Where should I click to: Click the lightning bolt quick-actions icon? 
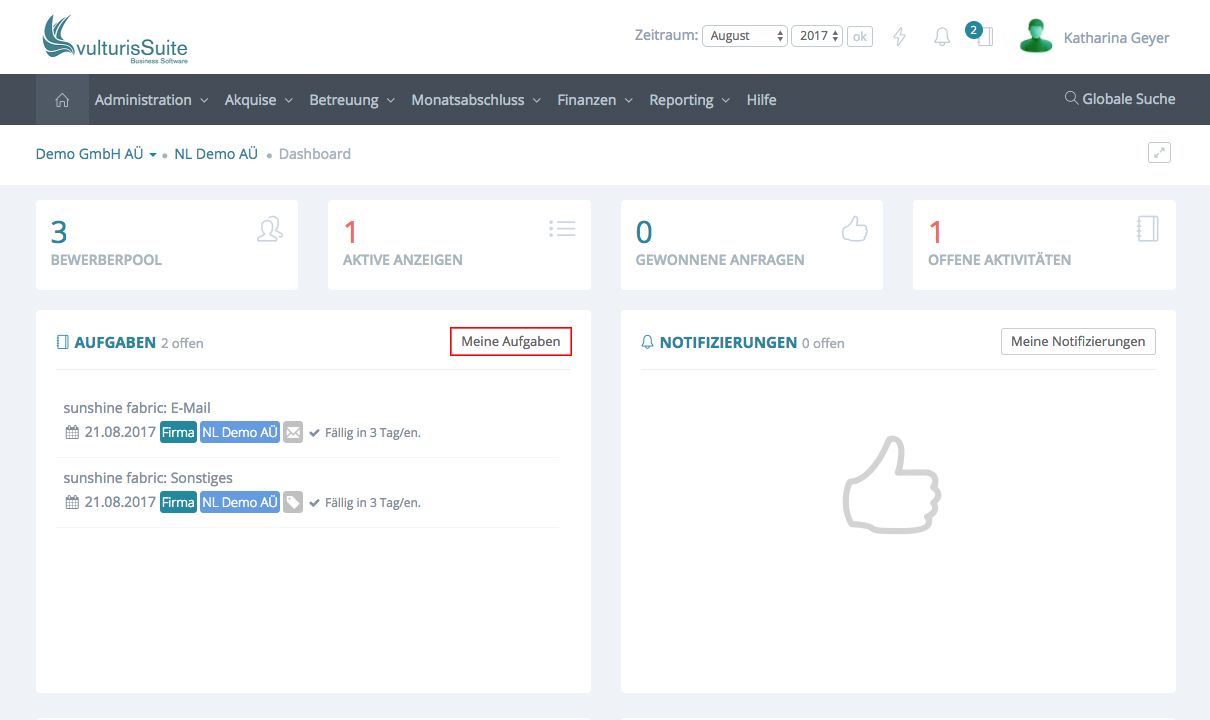[899, 37]
